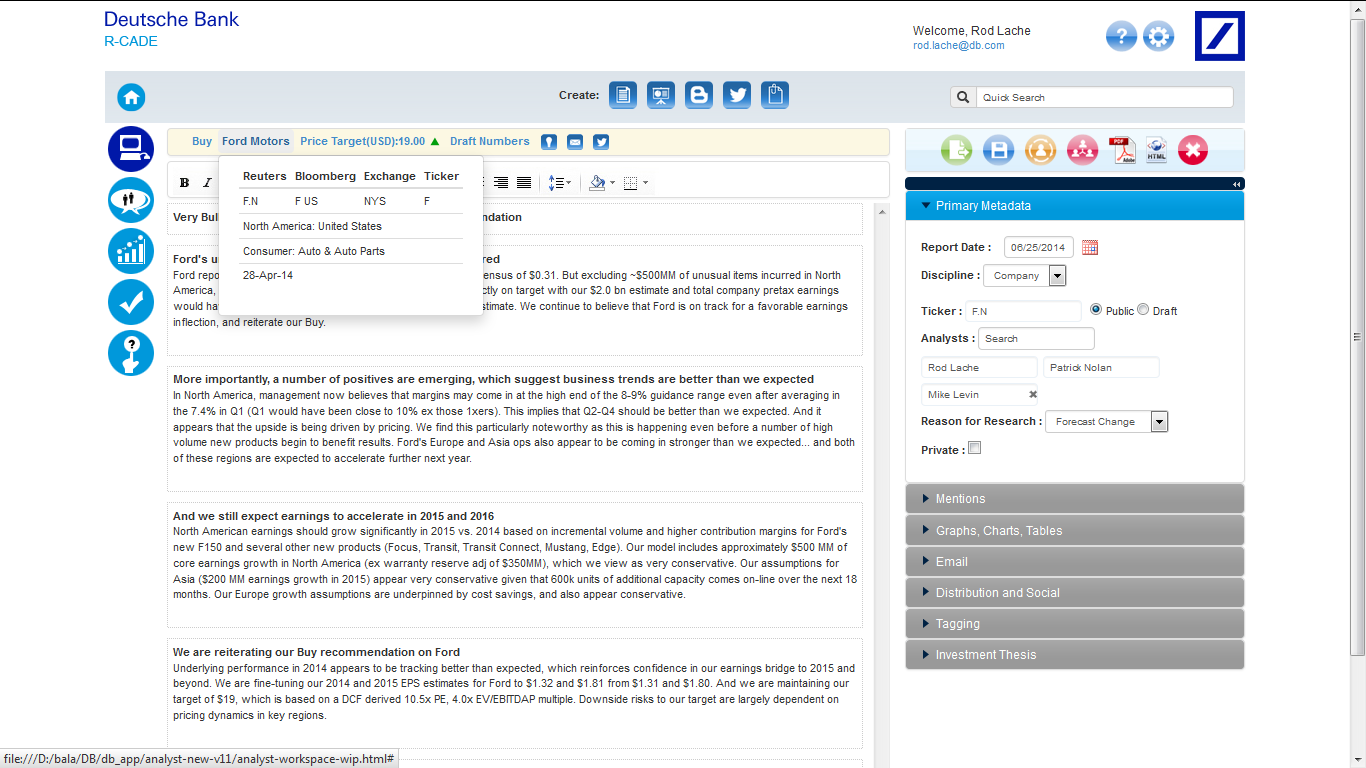Expand the Email section
Screen dimensions: 1366x768
tap(1075, 561)
